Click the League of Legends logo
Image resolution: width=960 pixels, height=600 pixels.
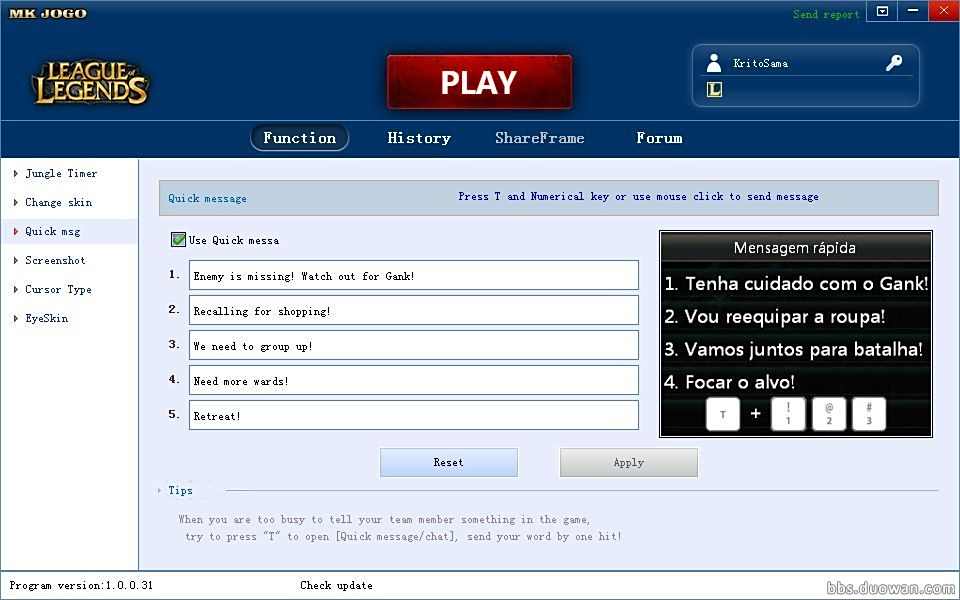(x=91, y=83)
